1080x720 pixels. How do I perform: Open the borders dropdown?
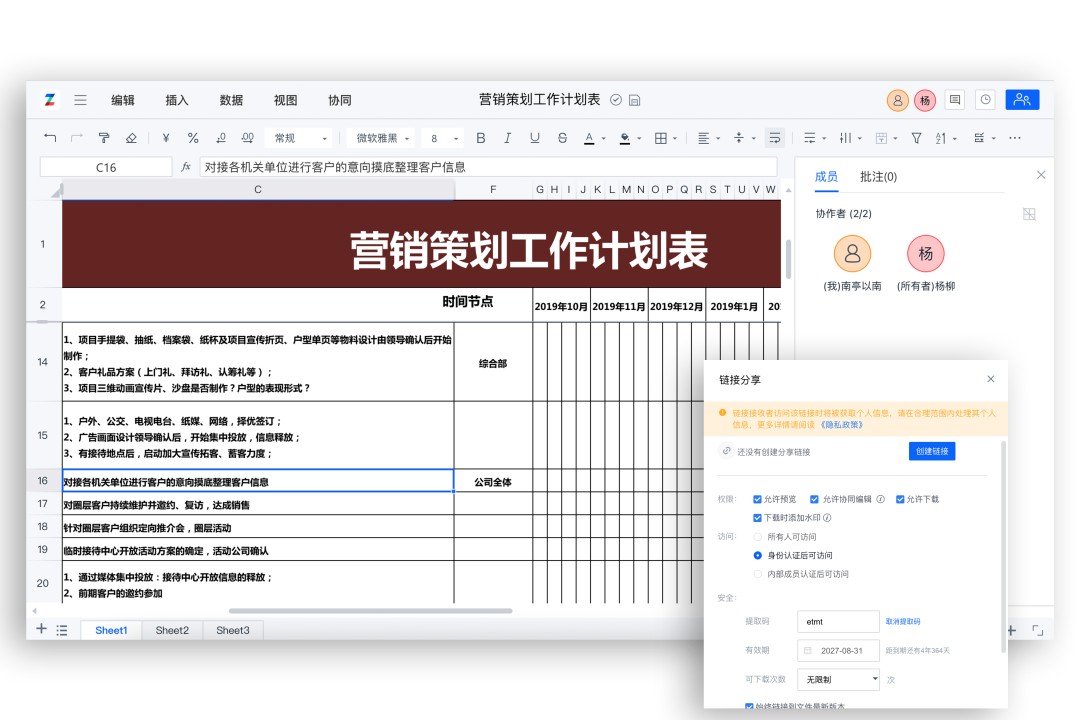[x=665, y=138]
